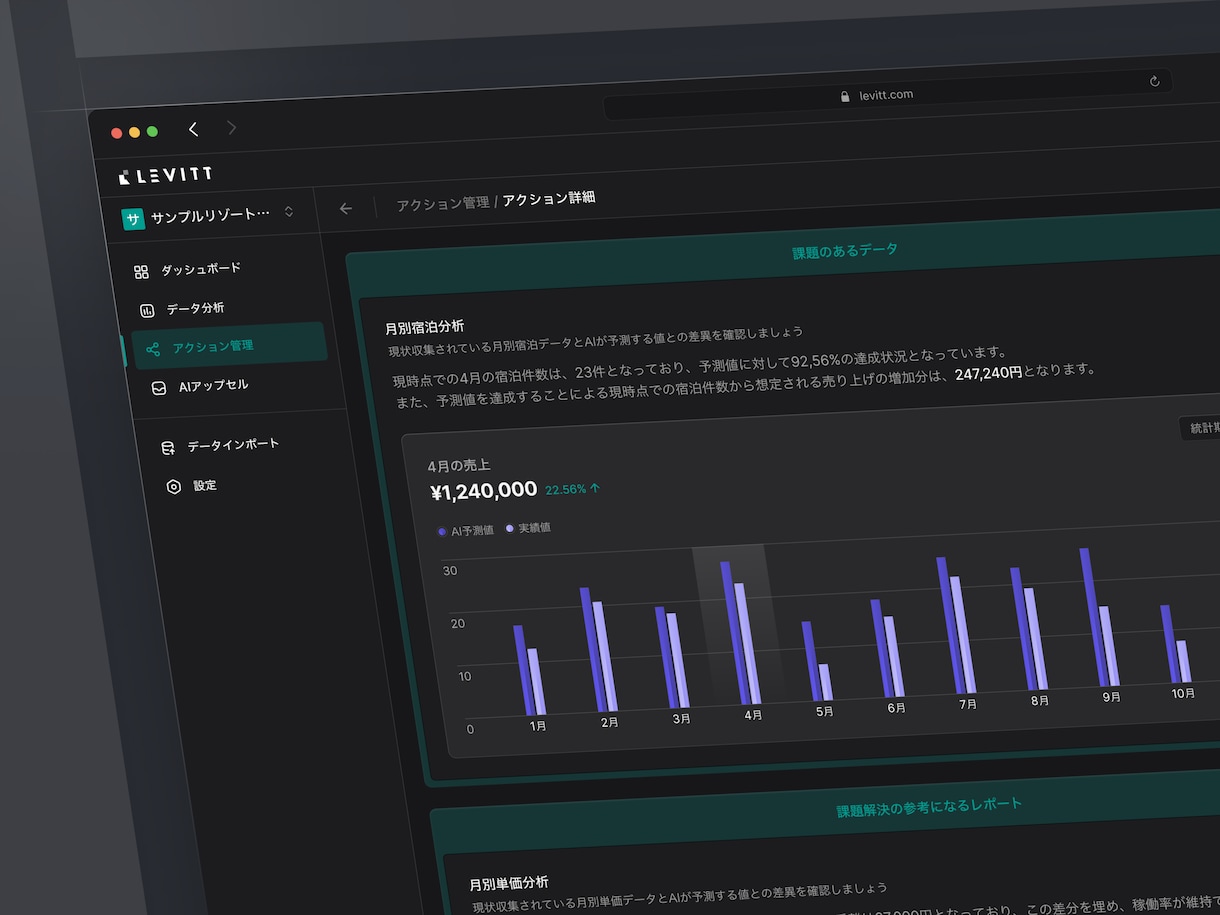
Task: Click the 1月 axis label
Action: click(538, 726)
